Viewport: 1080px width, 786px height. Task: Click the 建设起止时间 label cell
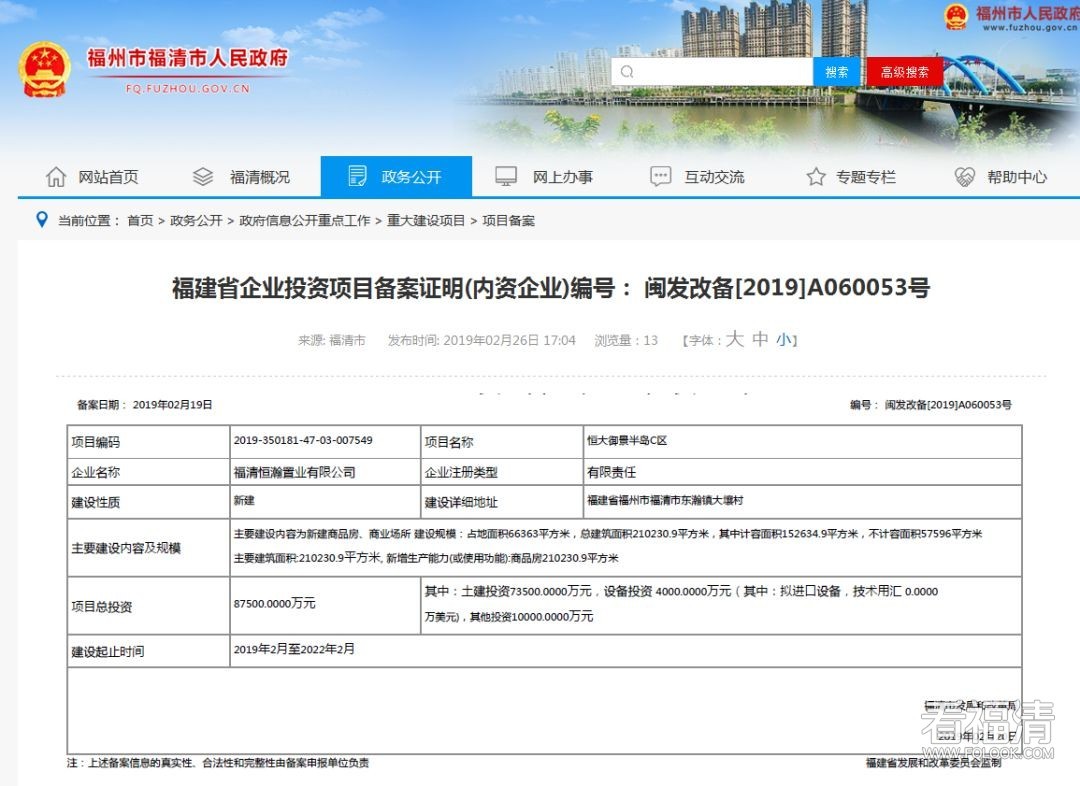(x=148, y=651)
